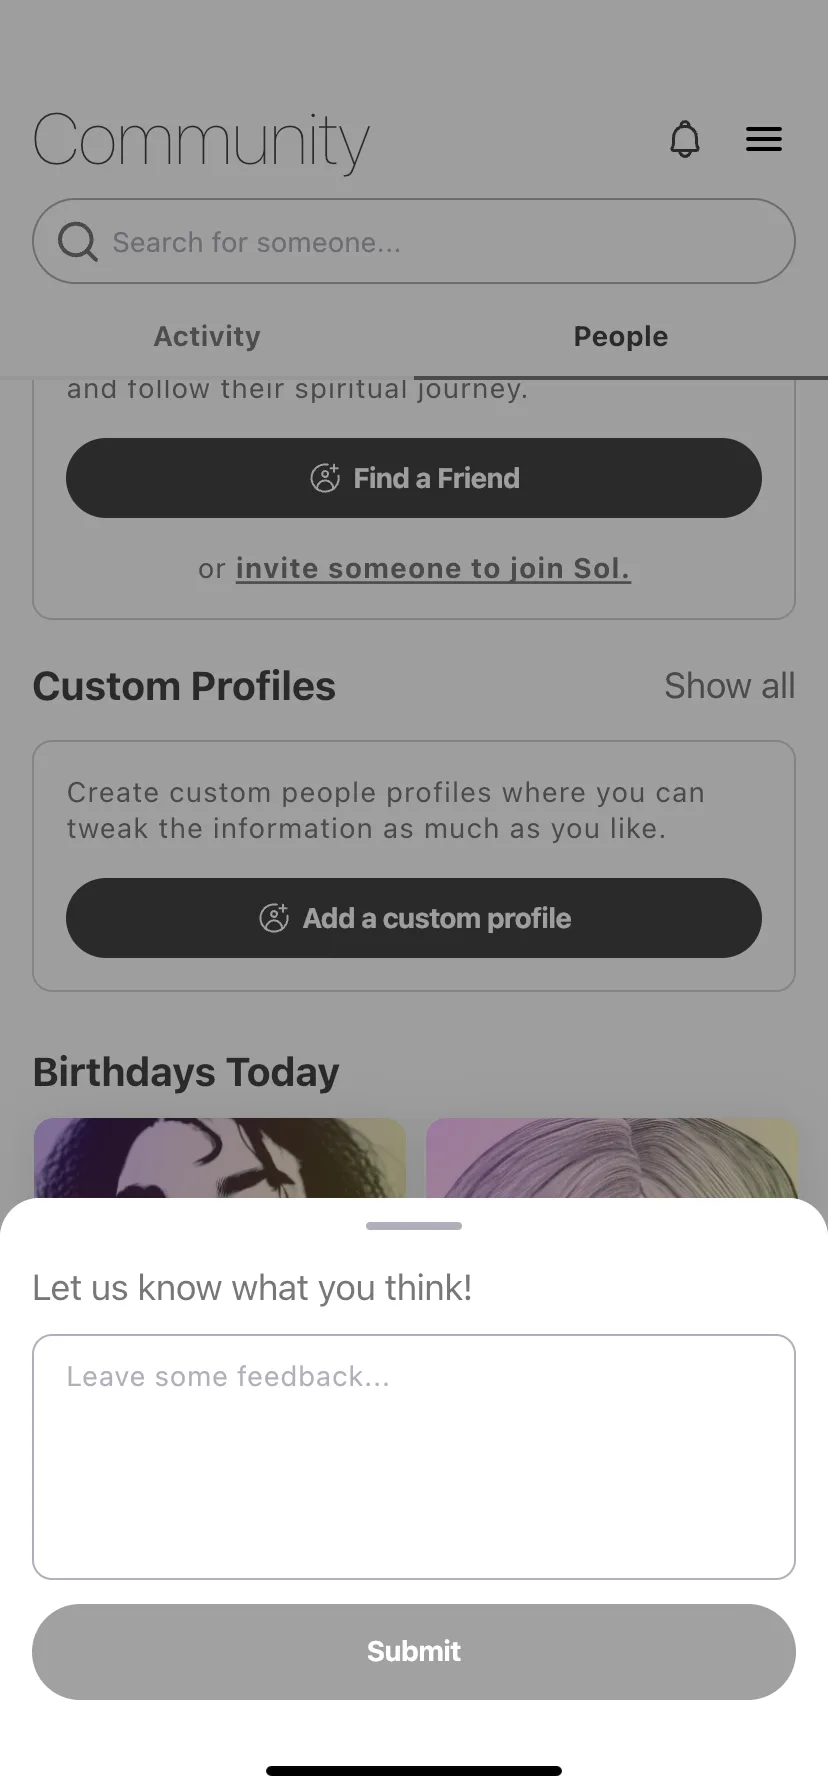Tap the Find a Friend button
Screen dimensions: 828x1792
tap(414, 478)
